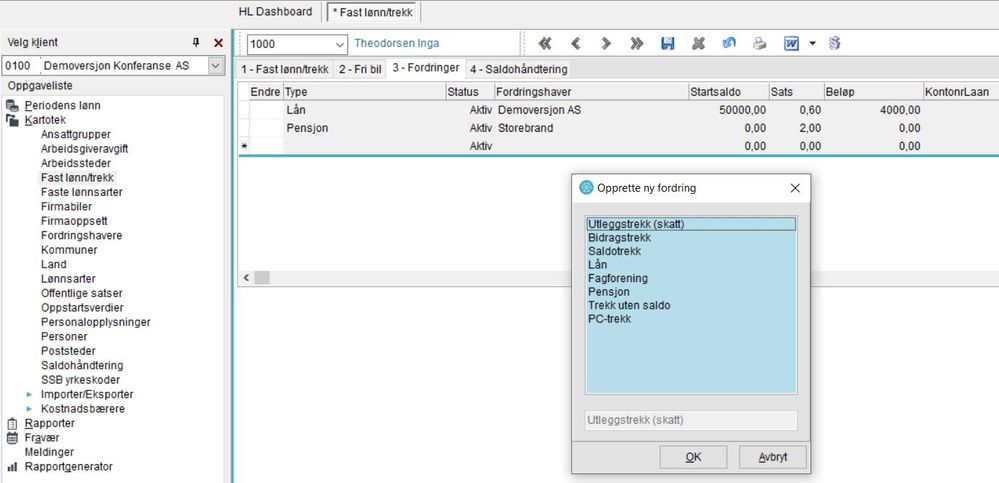Open the employee number 1000 dropdown
This screenshot has width=999, height=483.
pos(338,44)
